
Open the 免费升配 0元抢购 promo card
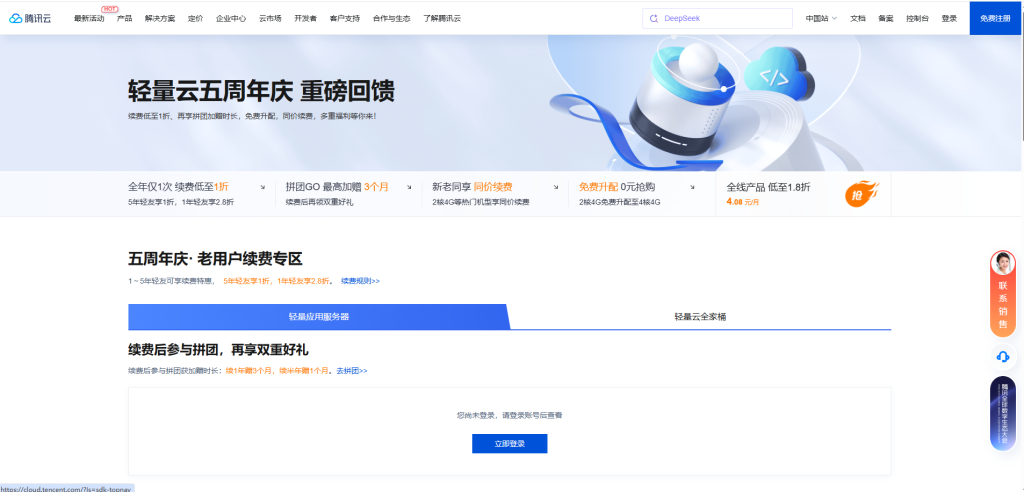coord(641,194)
